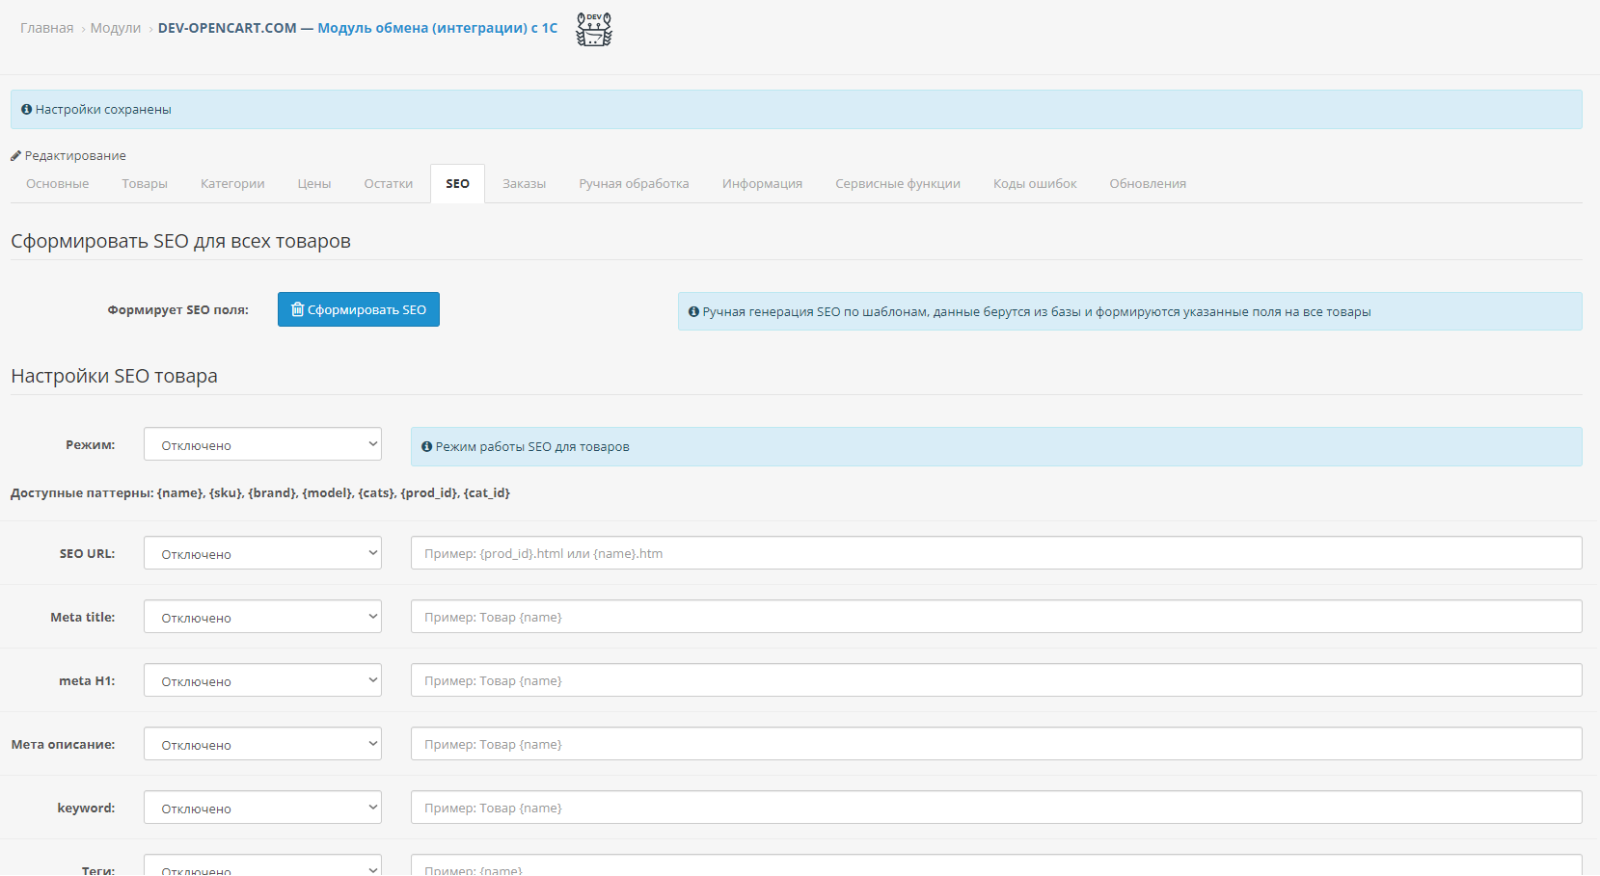Focus the 'Теги' template input field

(996, 866)
